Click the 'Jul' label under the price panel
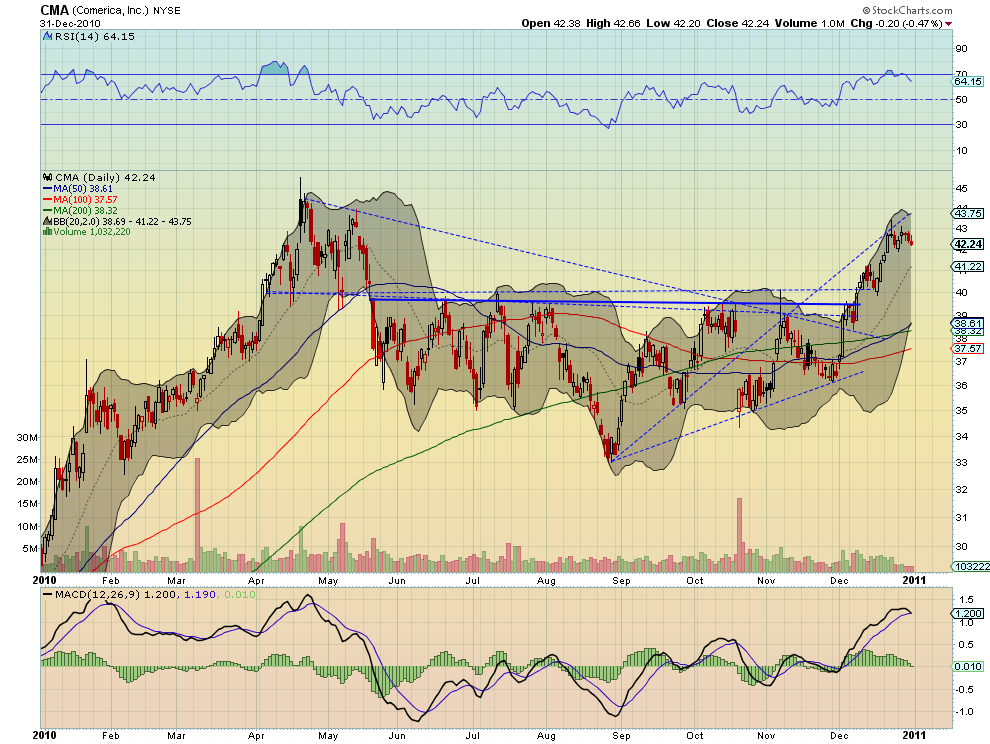The image size is (990, 744). [x=472, y=580]
